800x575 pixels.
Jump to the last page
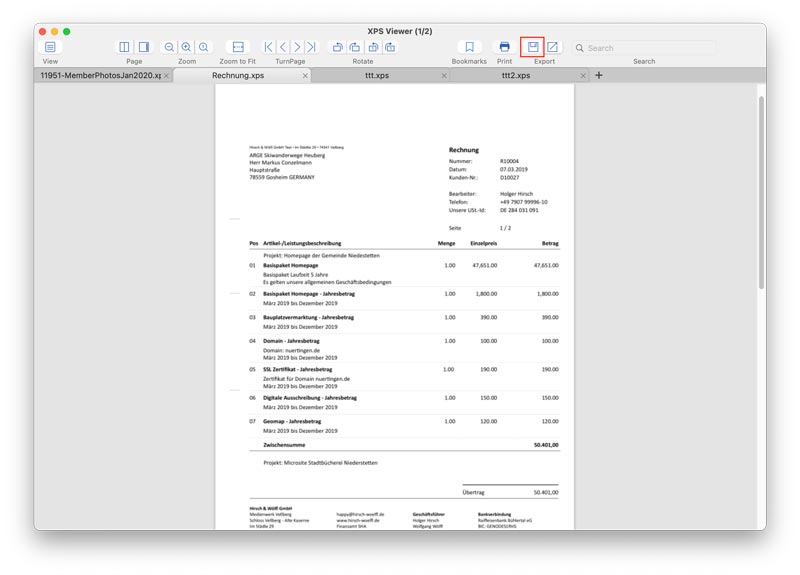pos(311,47)
